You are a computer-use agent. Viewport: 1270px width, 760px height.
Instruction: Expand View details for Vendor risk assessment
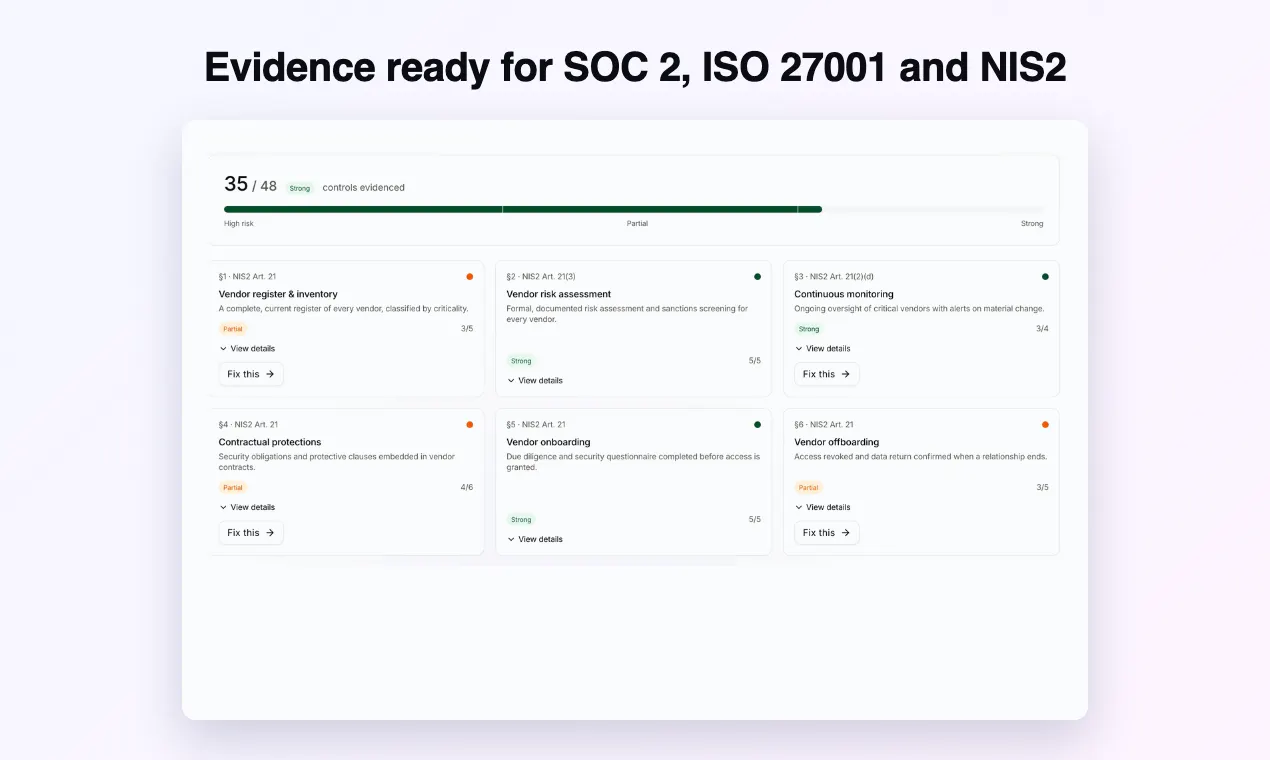tap(535, 381)
